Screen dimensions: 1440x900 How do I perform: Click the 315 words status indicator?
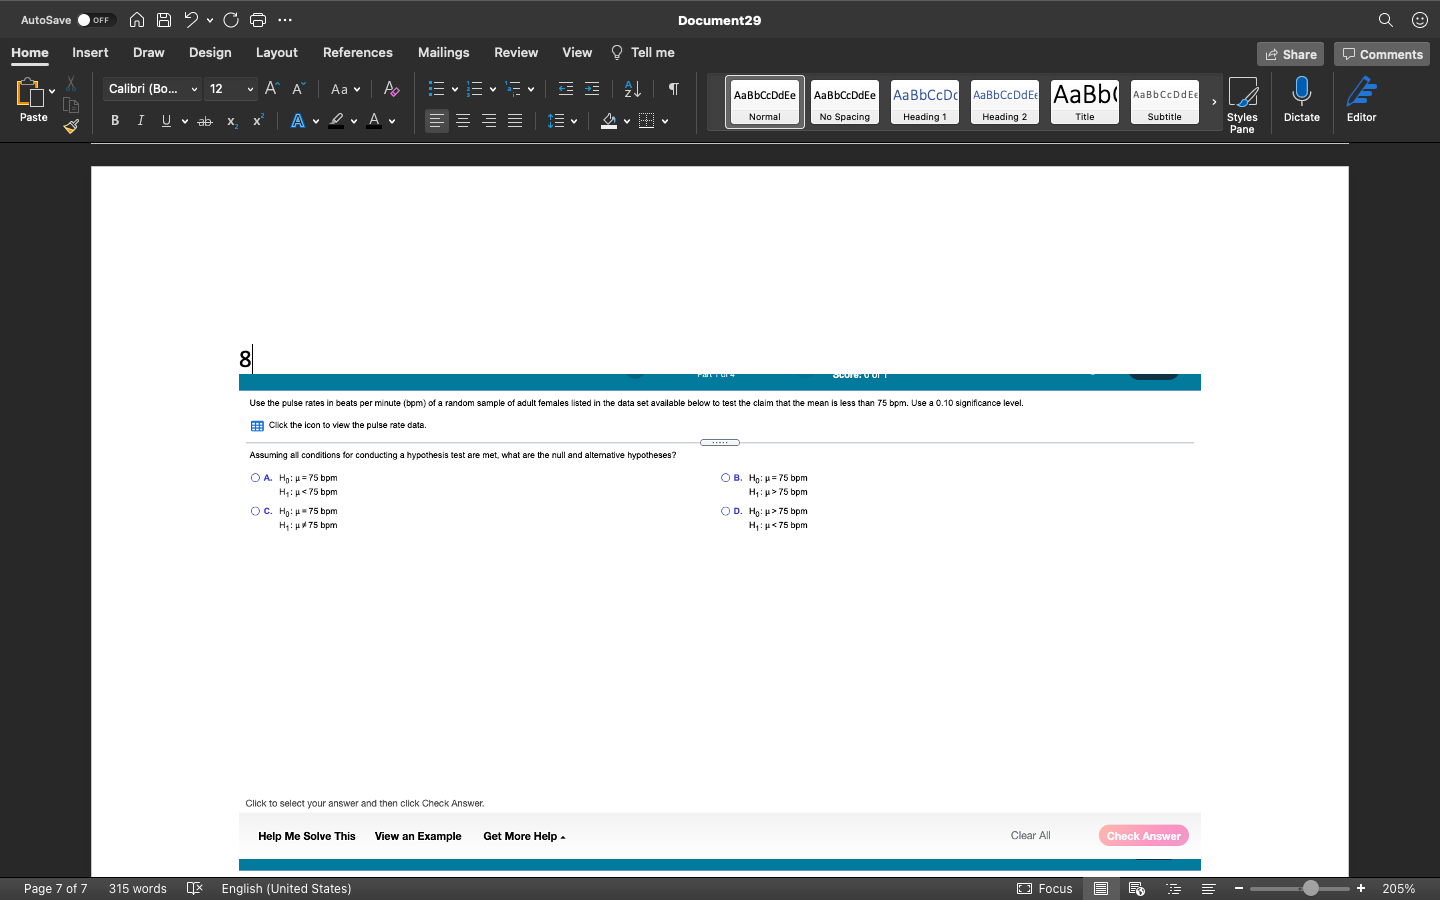pos(137,888)
